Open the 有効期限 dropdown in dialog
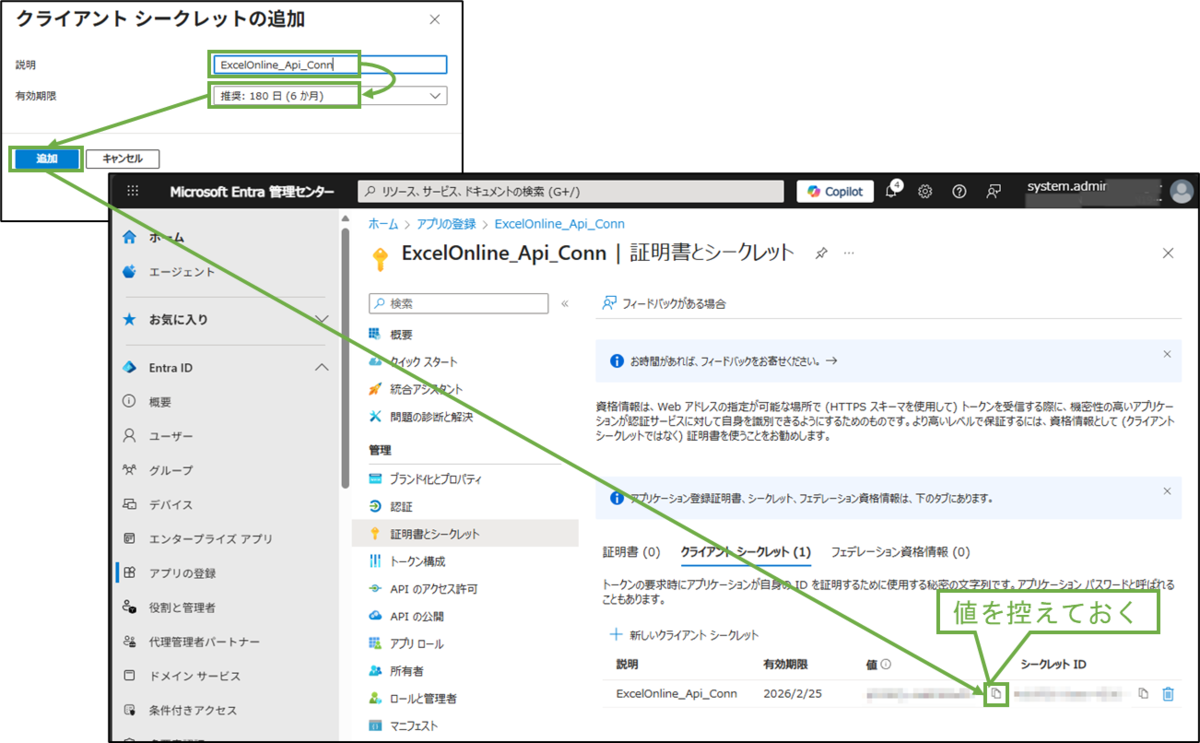 coord(329,95)
